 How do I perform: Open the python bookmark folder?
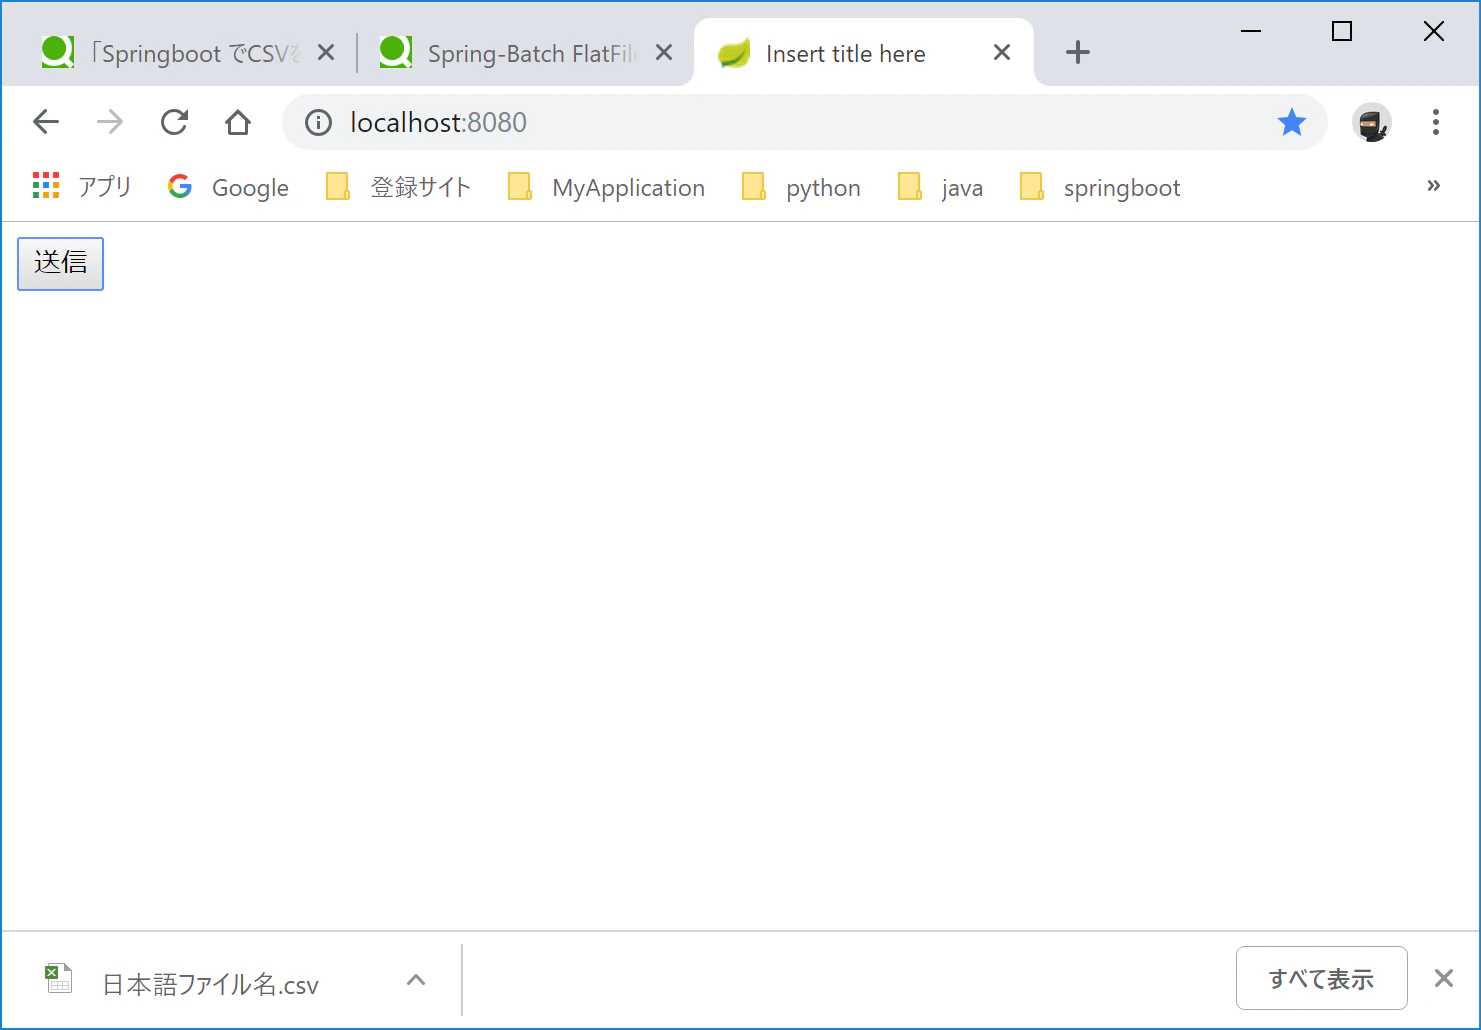pos(801,187)
